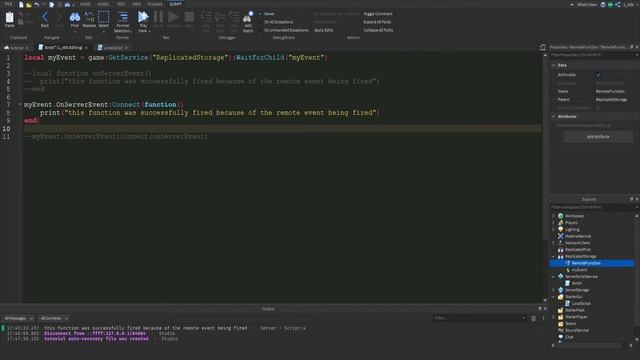Select NetworkClient in Explorer
Image resolution: width=640 pixels, height=360 pixels.
click(x=577, y=243)
